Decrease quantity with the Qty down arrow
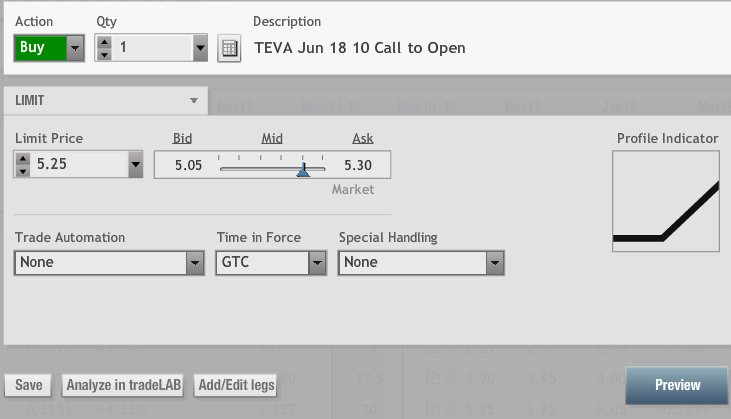Image resolution: width=731 pixels, height=419 pixels. 104,54
